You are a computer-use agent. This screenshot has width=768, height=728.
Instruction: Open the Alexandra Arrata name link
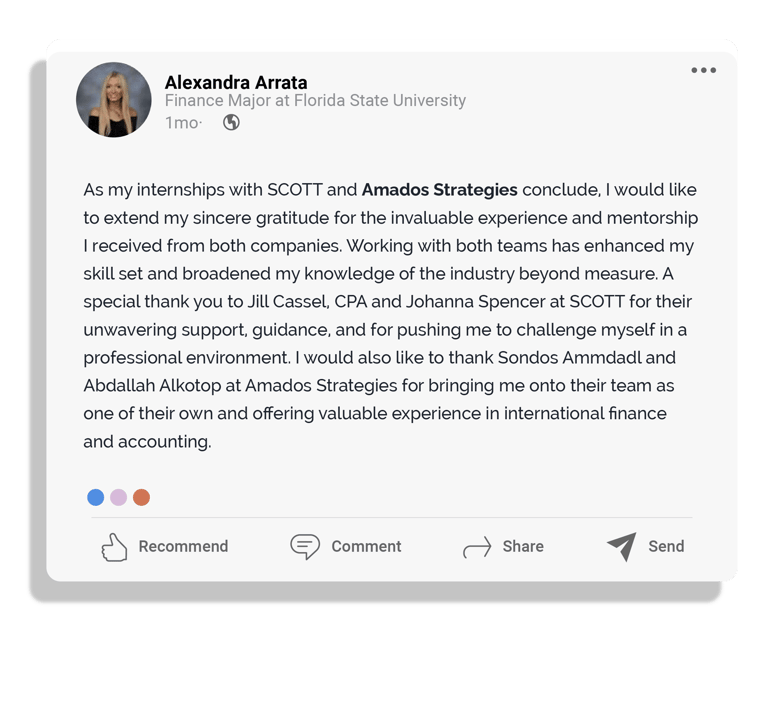(236, 82)
